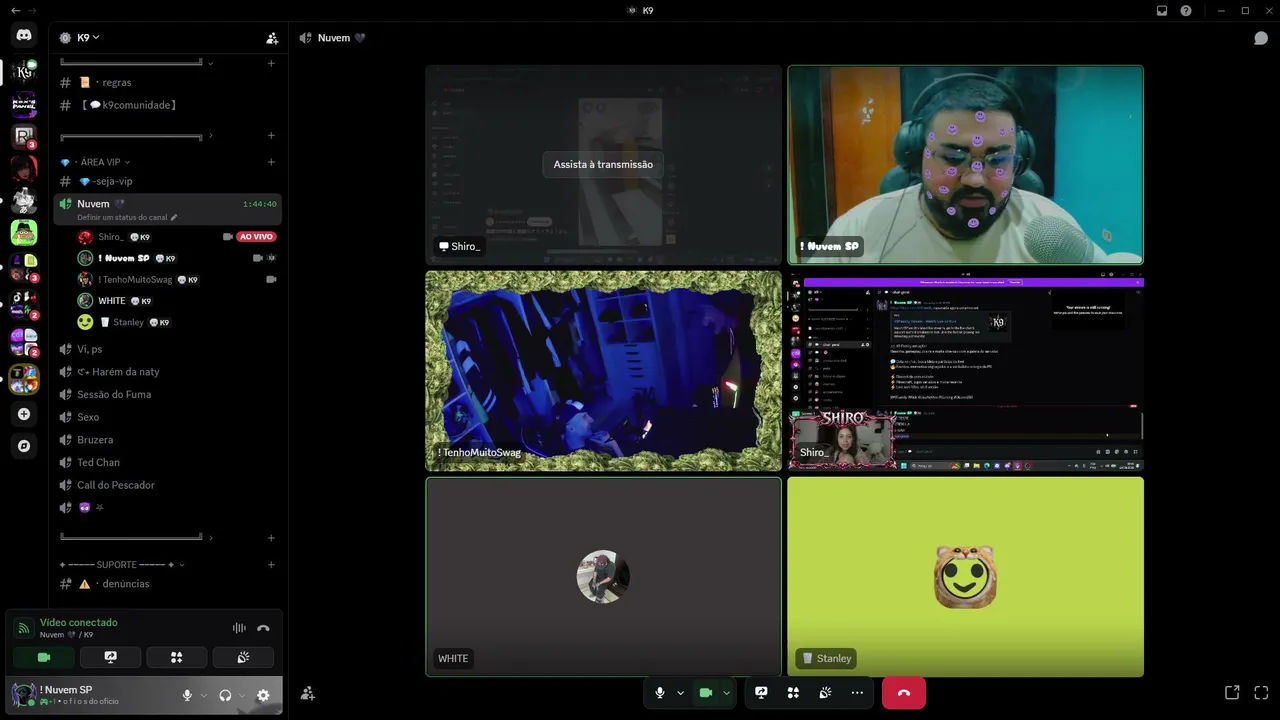The image size is (1280, 720).
Task: Pop out the call window
Action: pyautogui.click(x=1232, y=692)
